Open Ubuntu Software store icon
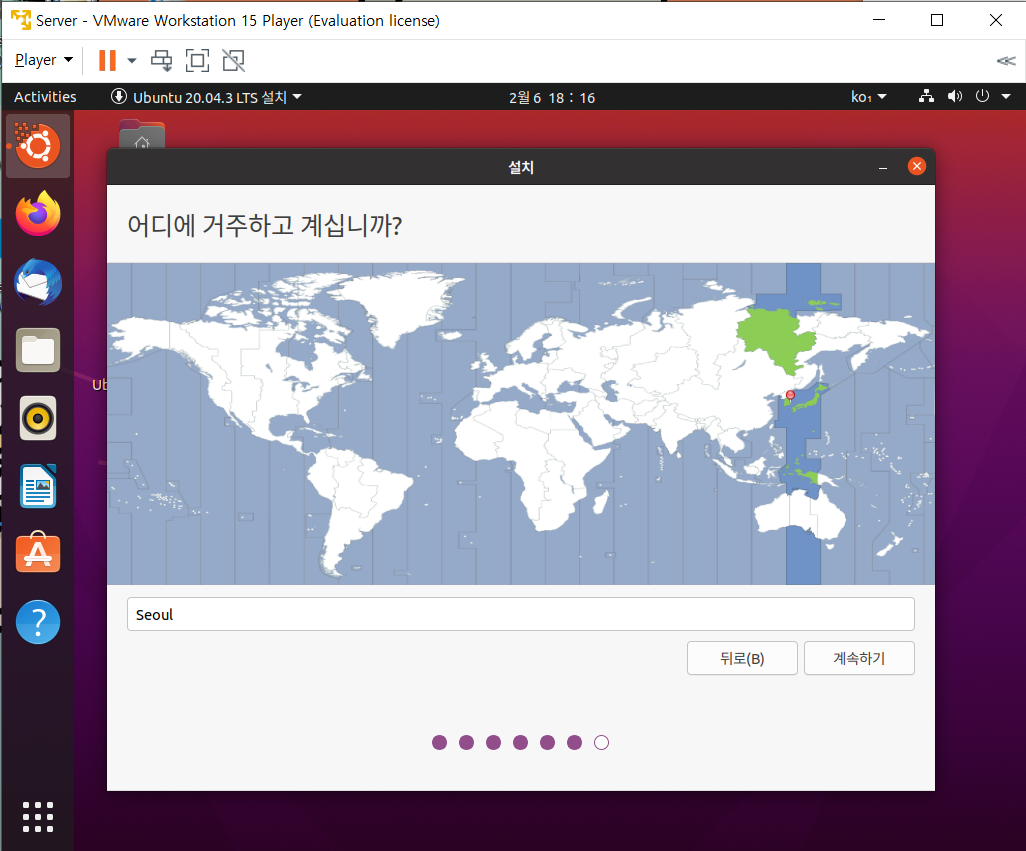Viewport: 1026px width, 851px height. pos(38,553)
